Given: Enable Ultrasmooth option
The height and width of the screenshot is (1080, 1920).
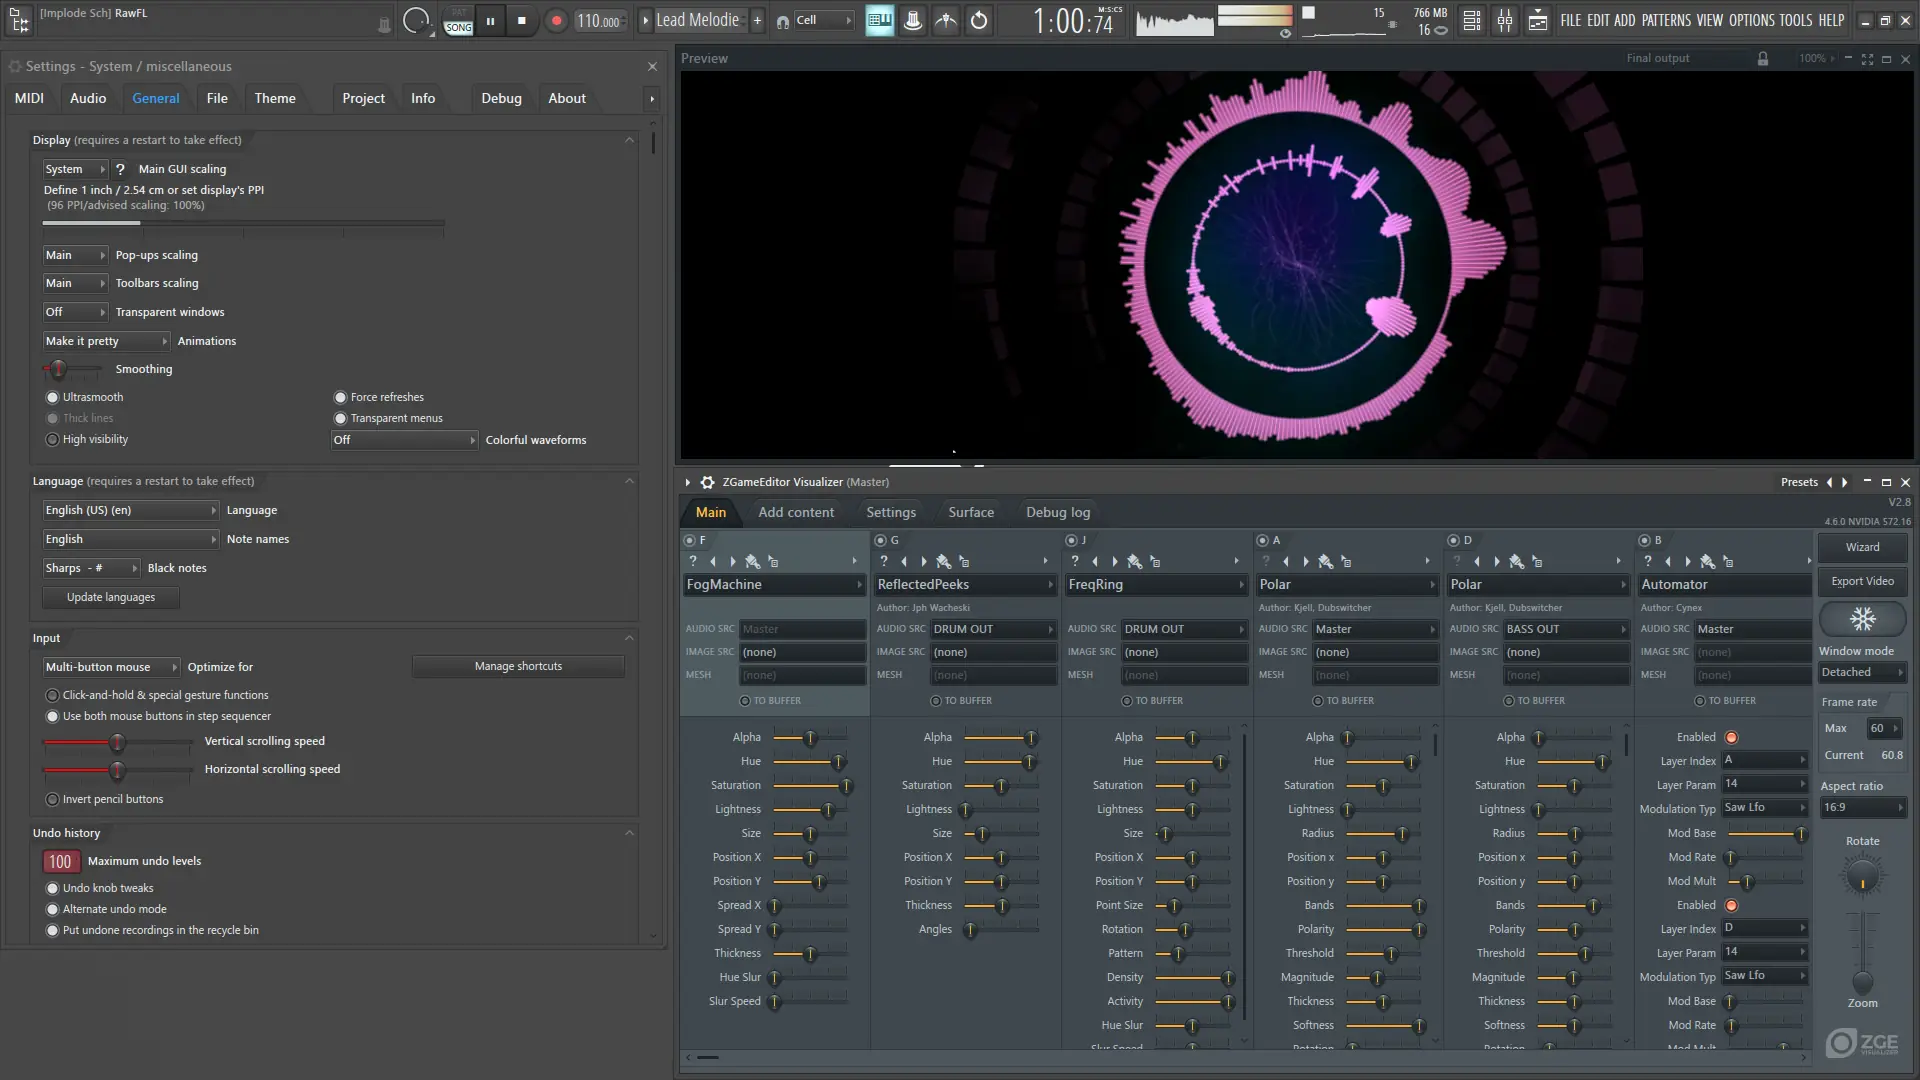Looking at the screenshot, I should 53,397.
